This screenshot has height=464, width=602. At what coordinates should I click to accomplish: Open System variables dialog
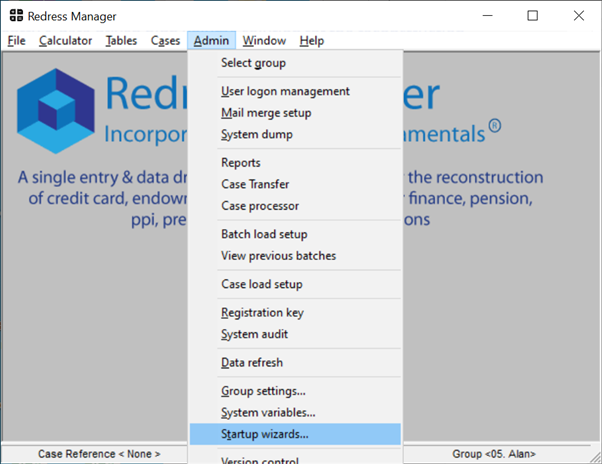(x=295, y=412)
